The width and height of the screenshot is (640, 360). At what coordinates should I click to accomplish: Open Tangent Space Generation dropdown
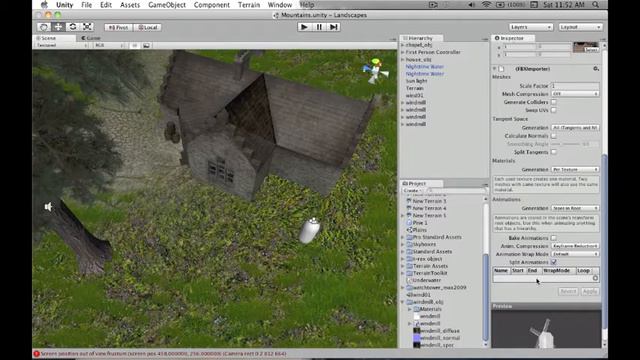575,128
